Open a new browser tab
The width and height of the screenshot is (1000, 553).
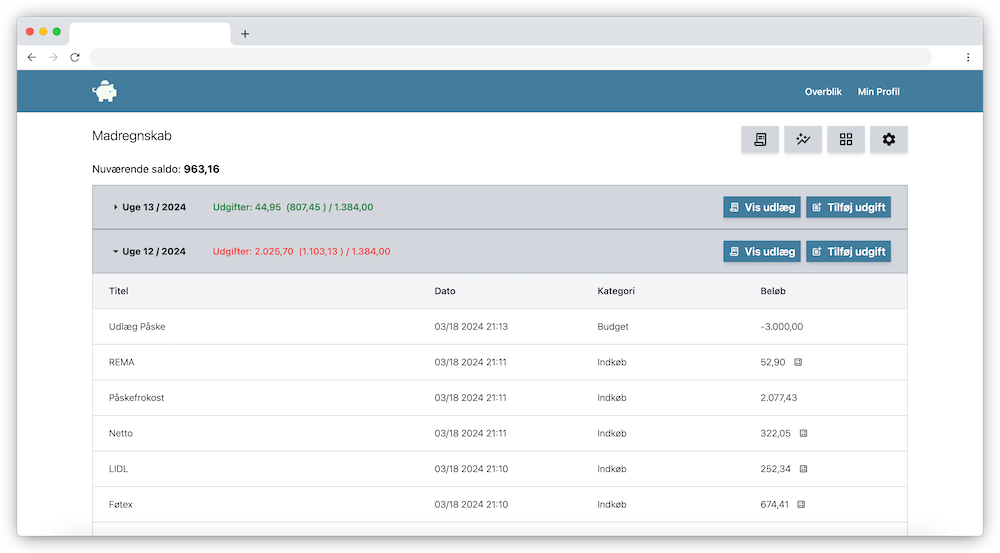tap(245, 34)
